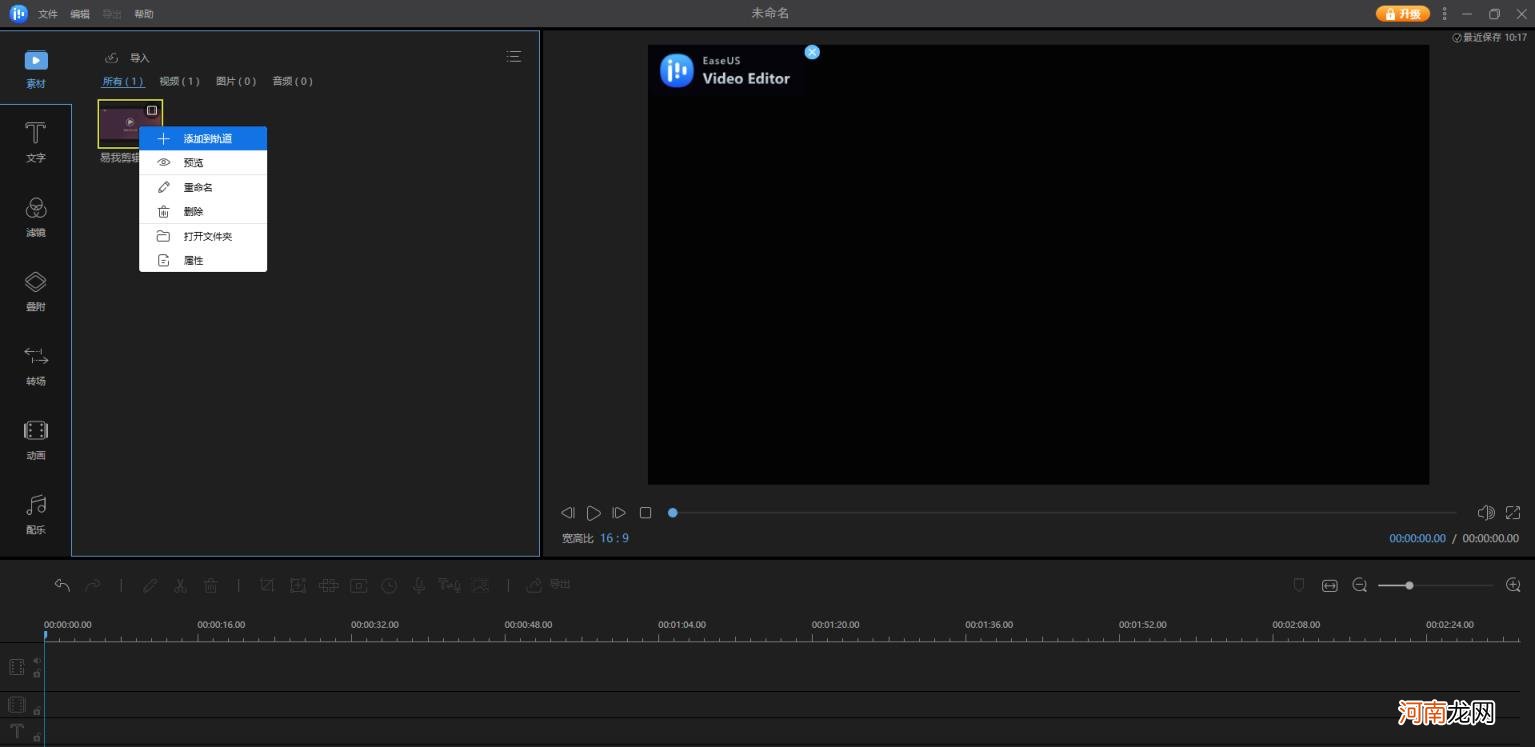
Task: Open the 文字 text panel
Action: (x=36, y=142)
